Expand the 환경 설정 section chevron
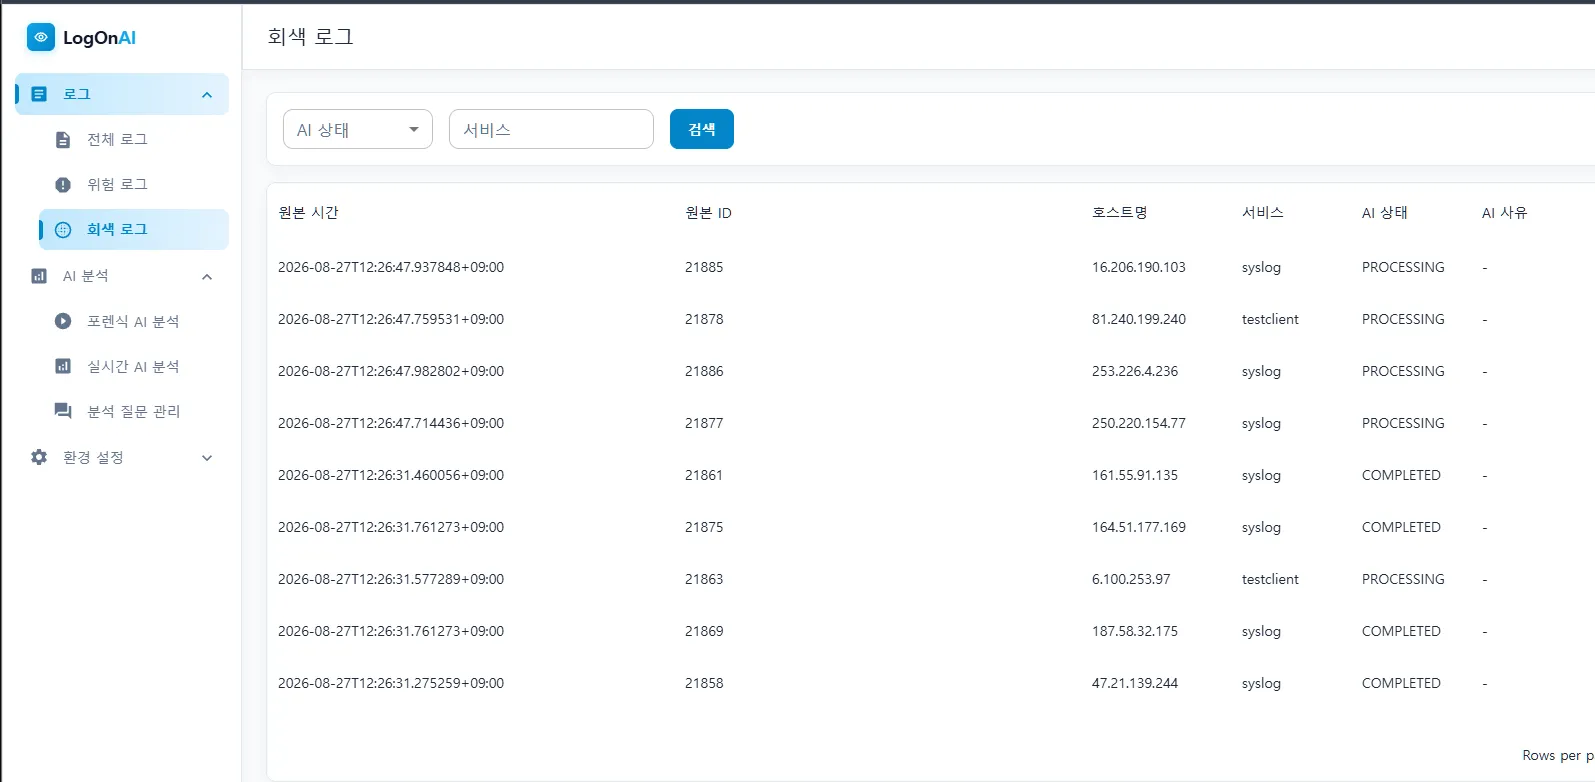This screenshot has width=1595, height=782. [207, 458]
